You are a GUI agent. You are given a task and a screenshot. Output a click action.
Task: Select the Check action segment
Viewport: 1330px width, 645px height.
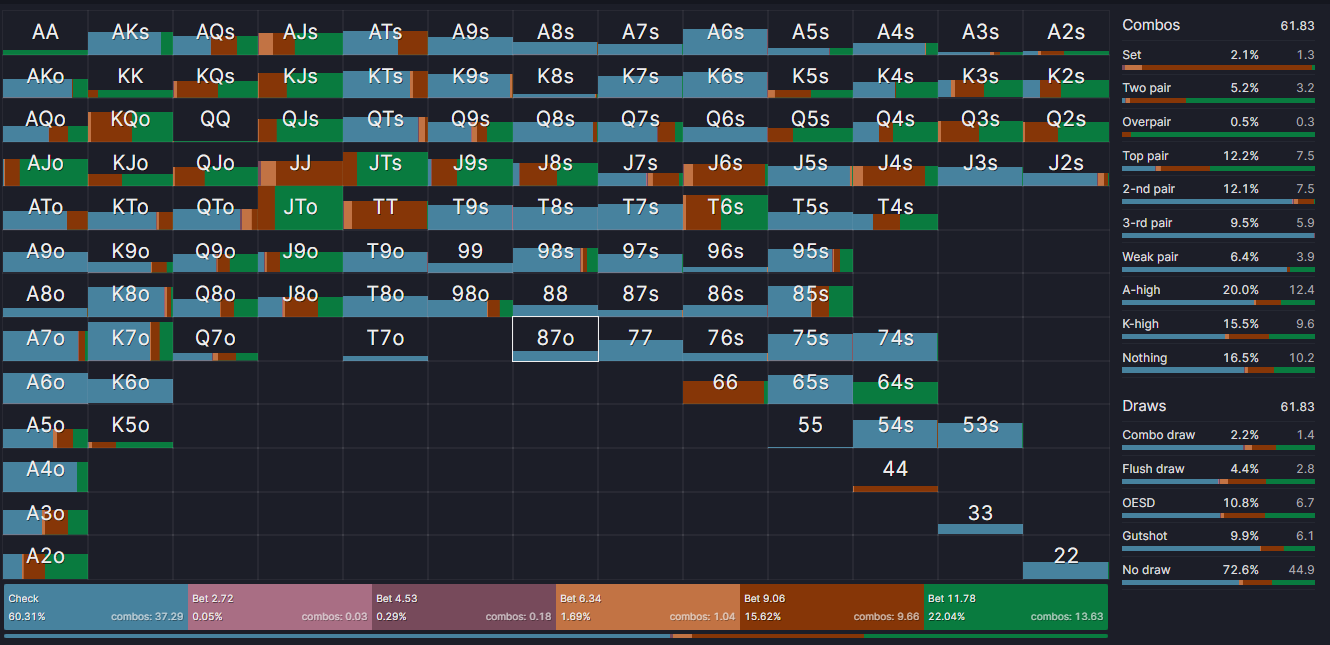click(x=90, y=605)
